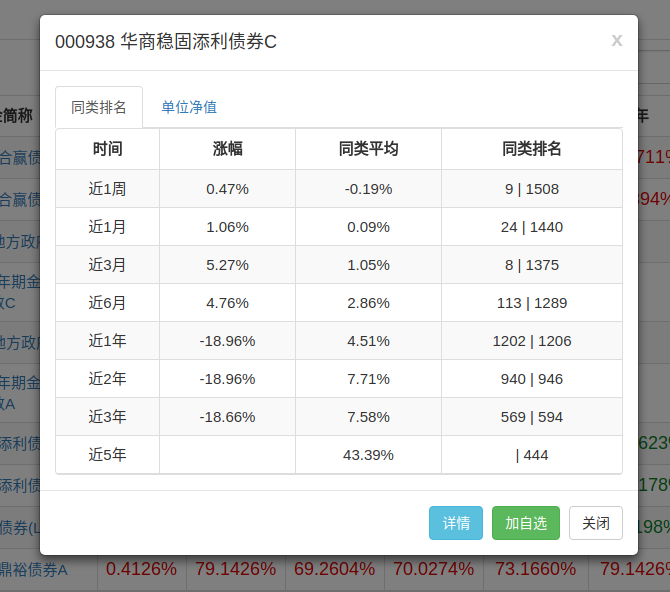This screenshot has width=670, height=592.
Task: Click the dialog title 000938 华商稳固添利债券C
Action: pyautogui.click(x=166, y=42)
